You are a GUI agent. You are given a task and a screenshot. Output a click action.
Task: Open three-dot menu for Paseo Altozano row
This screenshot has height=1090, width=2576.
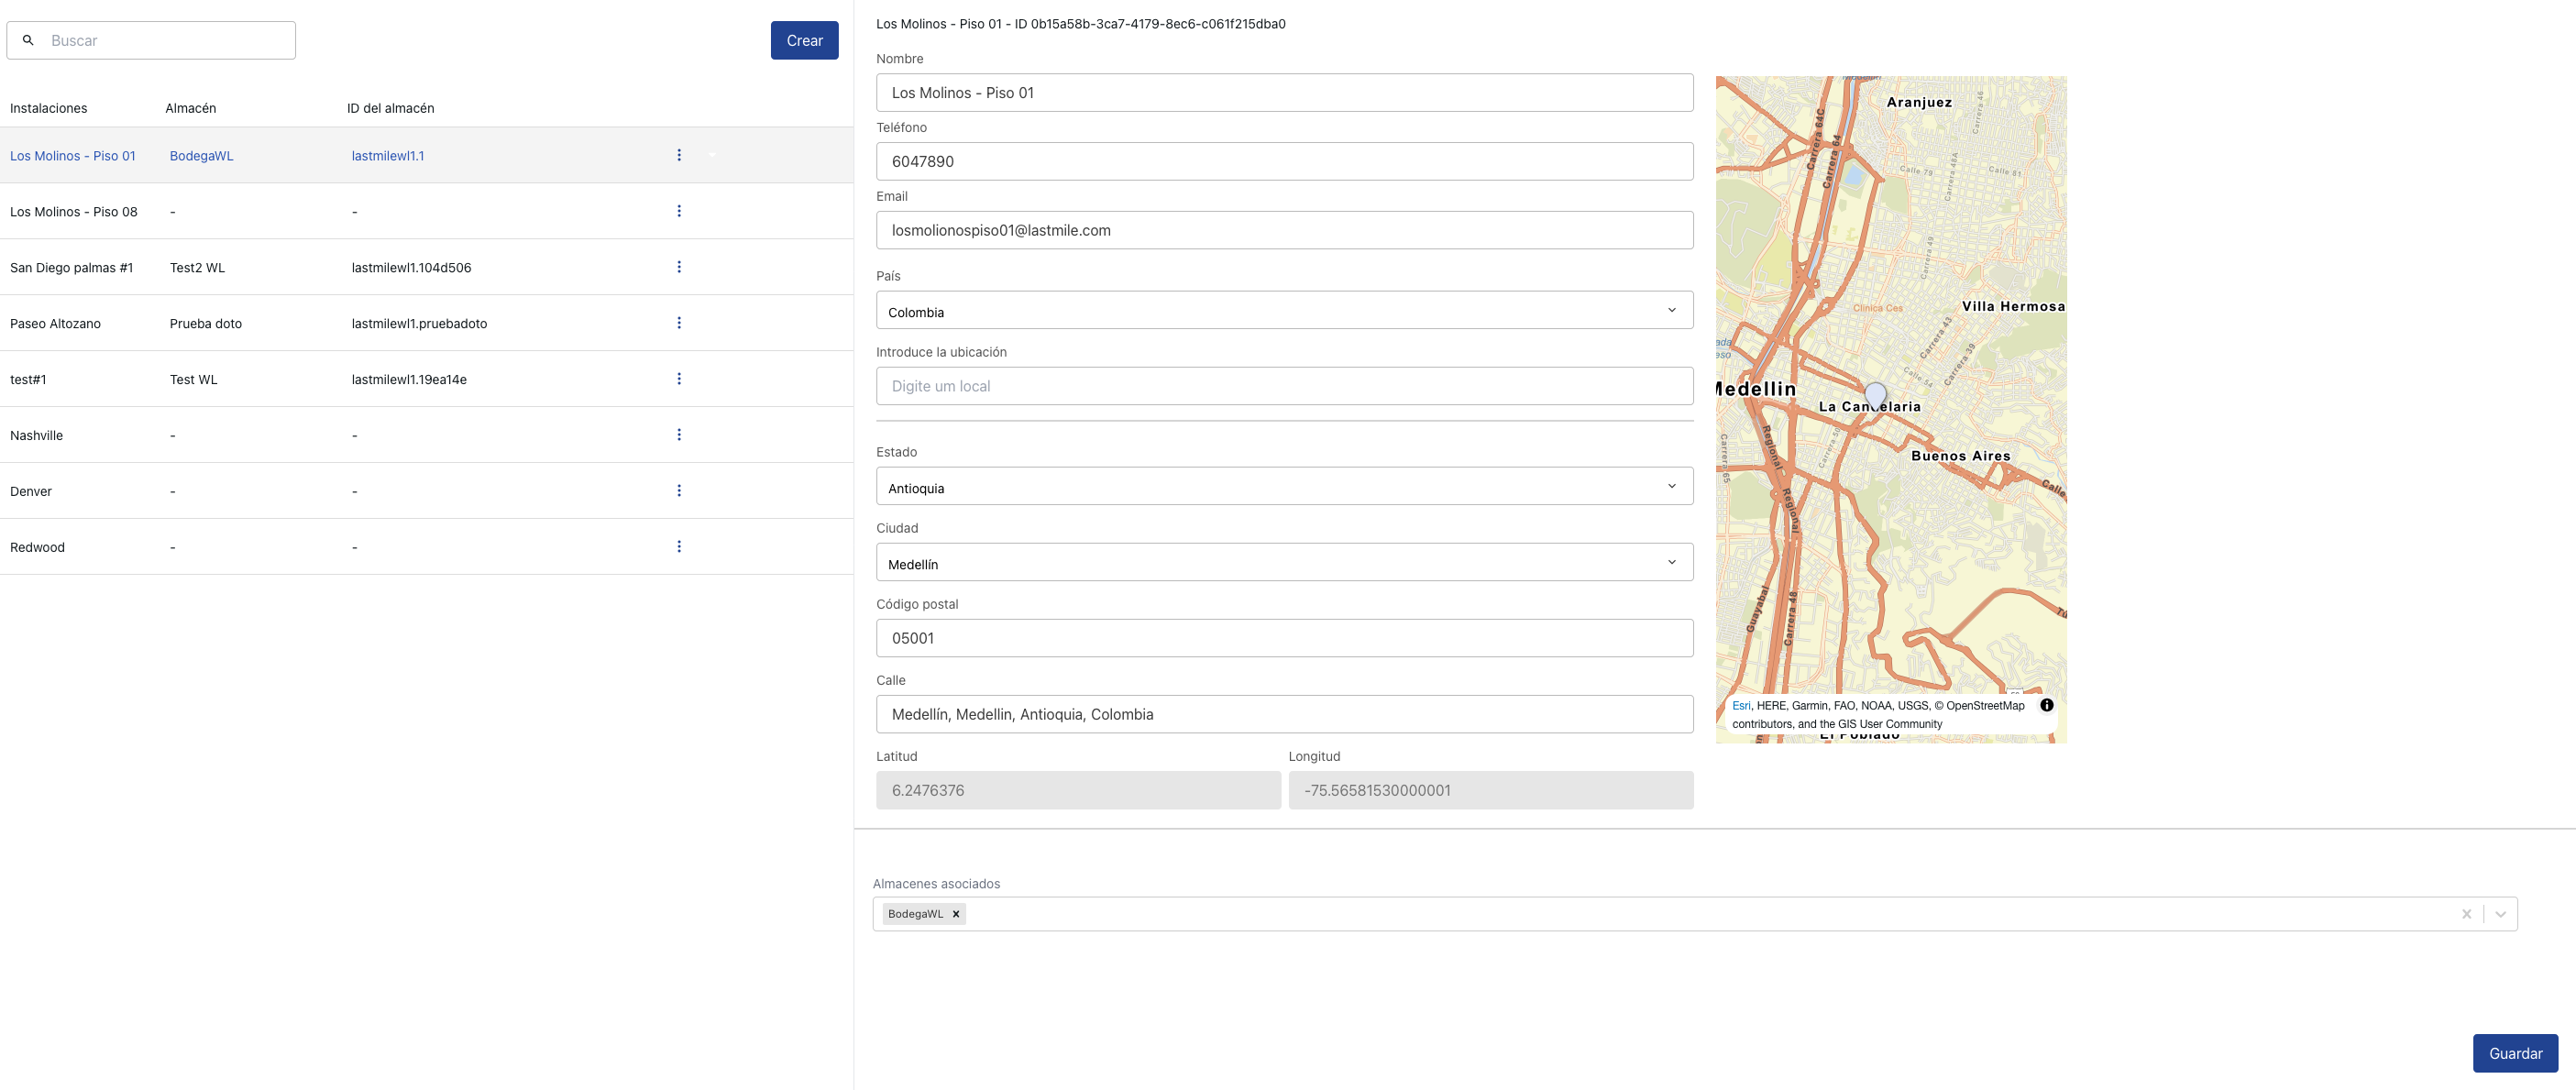tap(679, 323)
